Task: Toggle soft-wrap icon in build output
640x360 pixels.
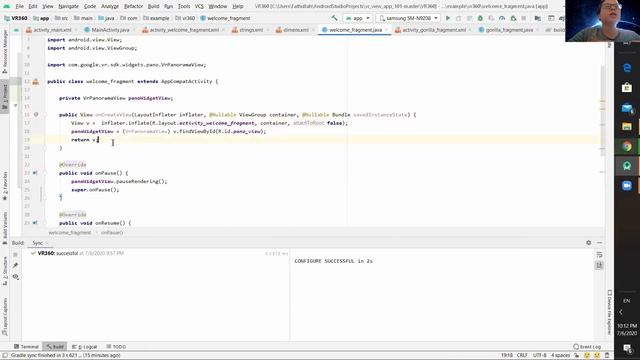Action: coord(599,255)
